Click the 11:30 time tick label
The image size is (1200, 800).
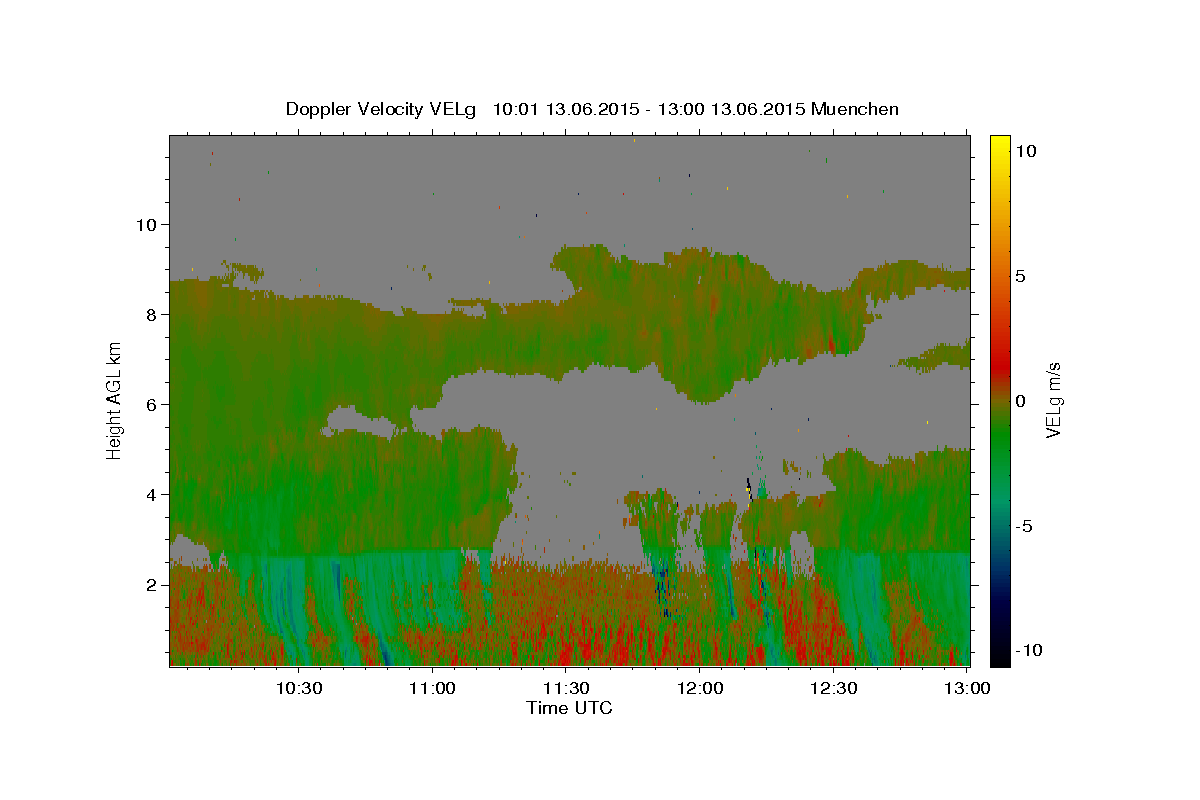[567, 688]
